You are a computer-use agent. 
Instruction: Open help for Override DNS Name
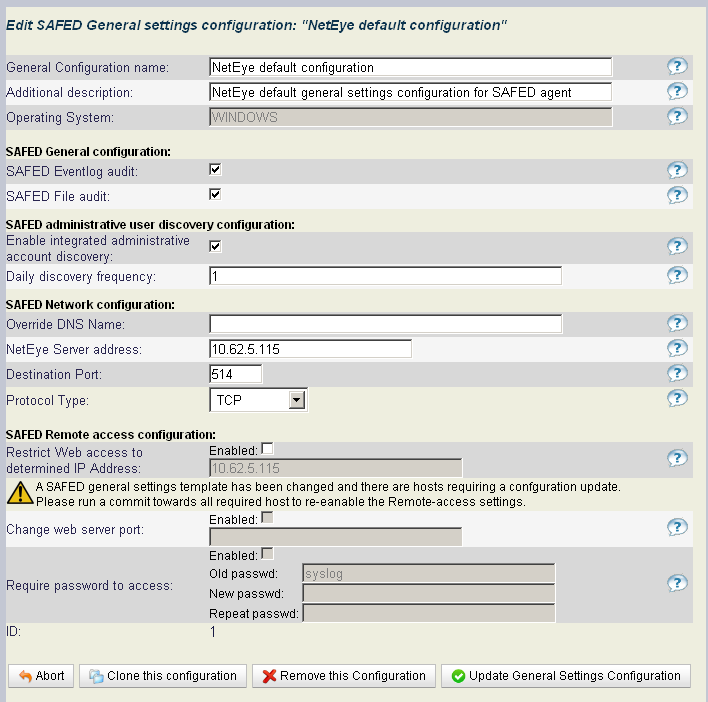tap(677, 323)
